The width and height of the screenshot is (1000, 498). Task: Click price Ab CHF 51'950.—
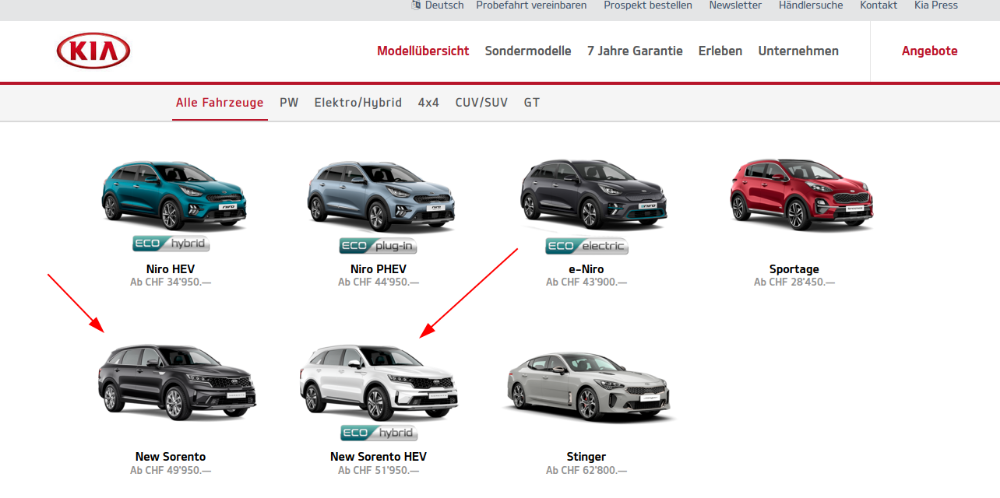tap(378, 471)
